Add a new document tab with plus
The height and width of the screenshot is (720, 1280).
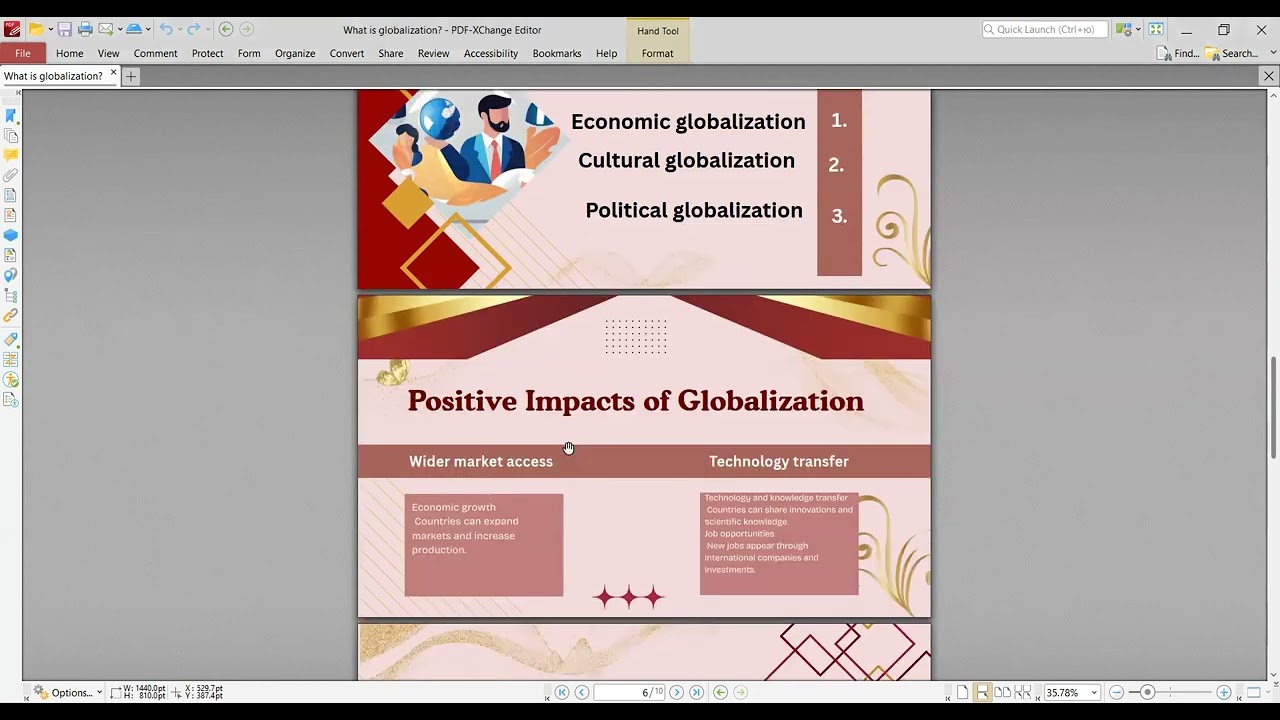pos(131,76)
